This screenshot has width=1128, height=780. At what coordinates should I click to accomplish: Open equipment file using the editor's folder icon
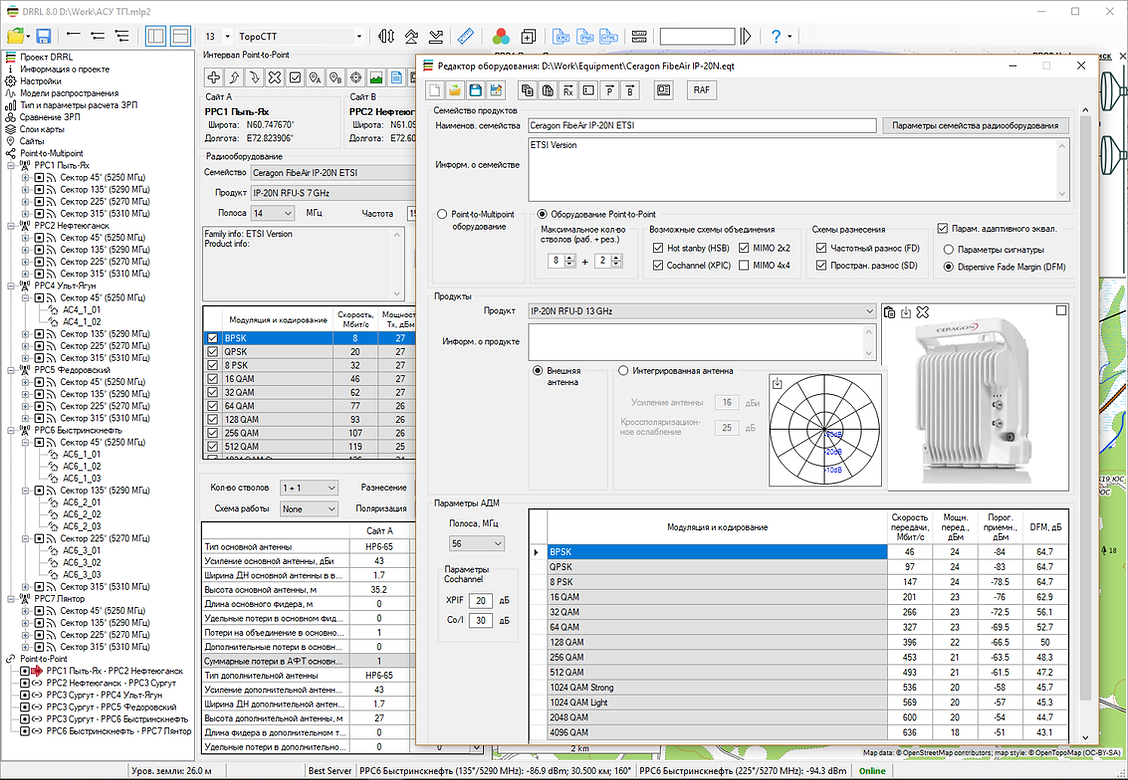(x=455, y=90)
